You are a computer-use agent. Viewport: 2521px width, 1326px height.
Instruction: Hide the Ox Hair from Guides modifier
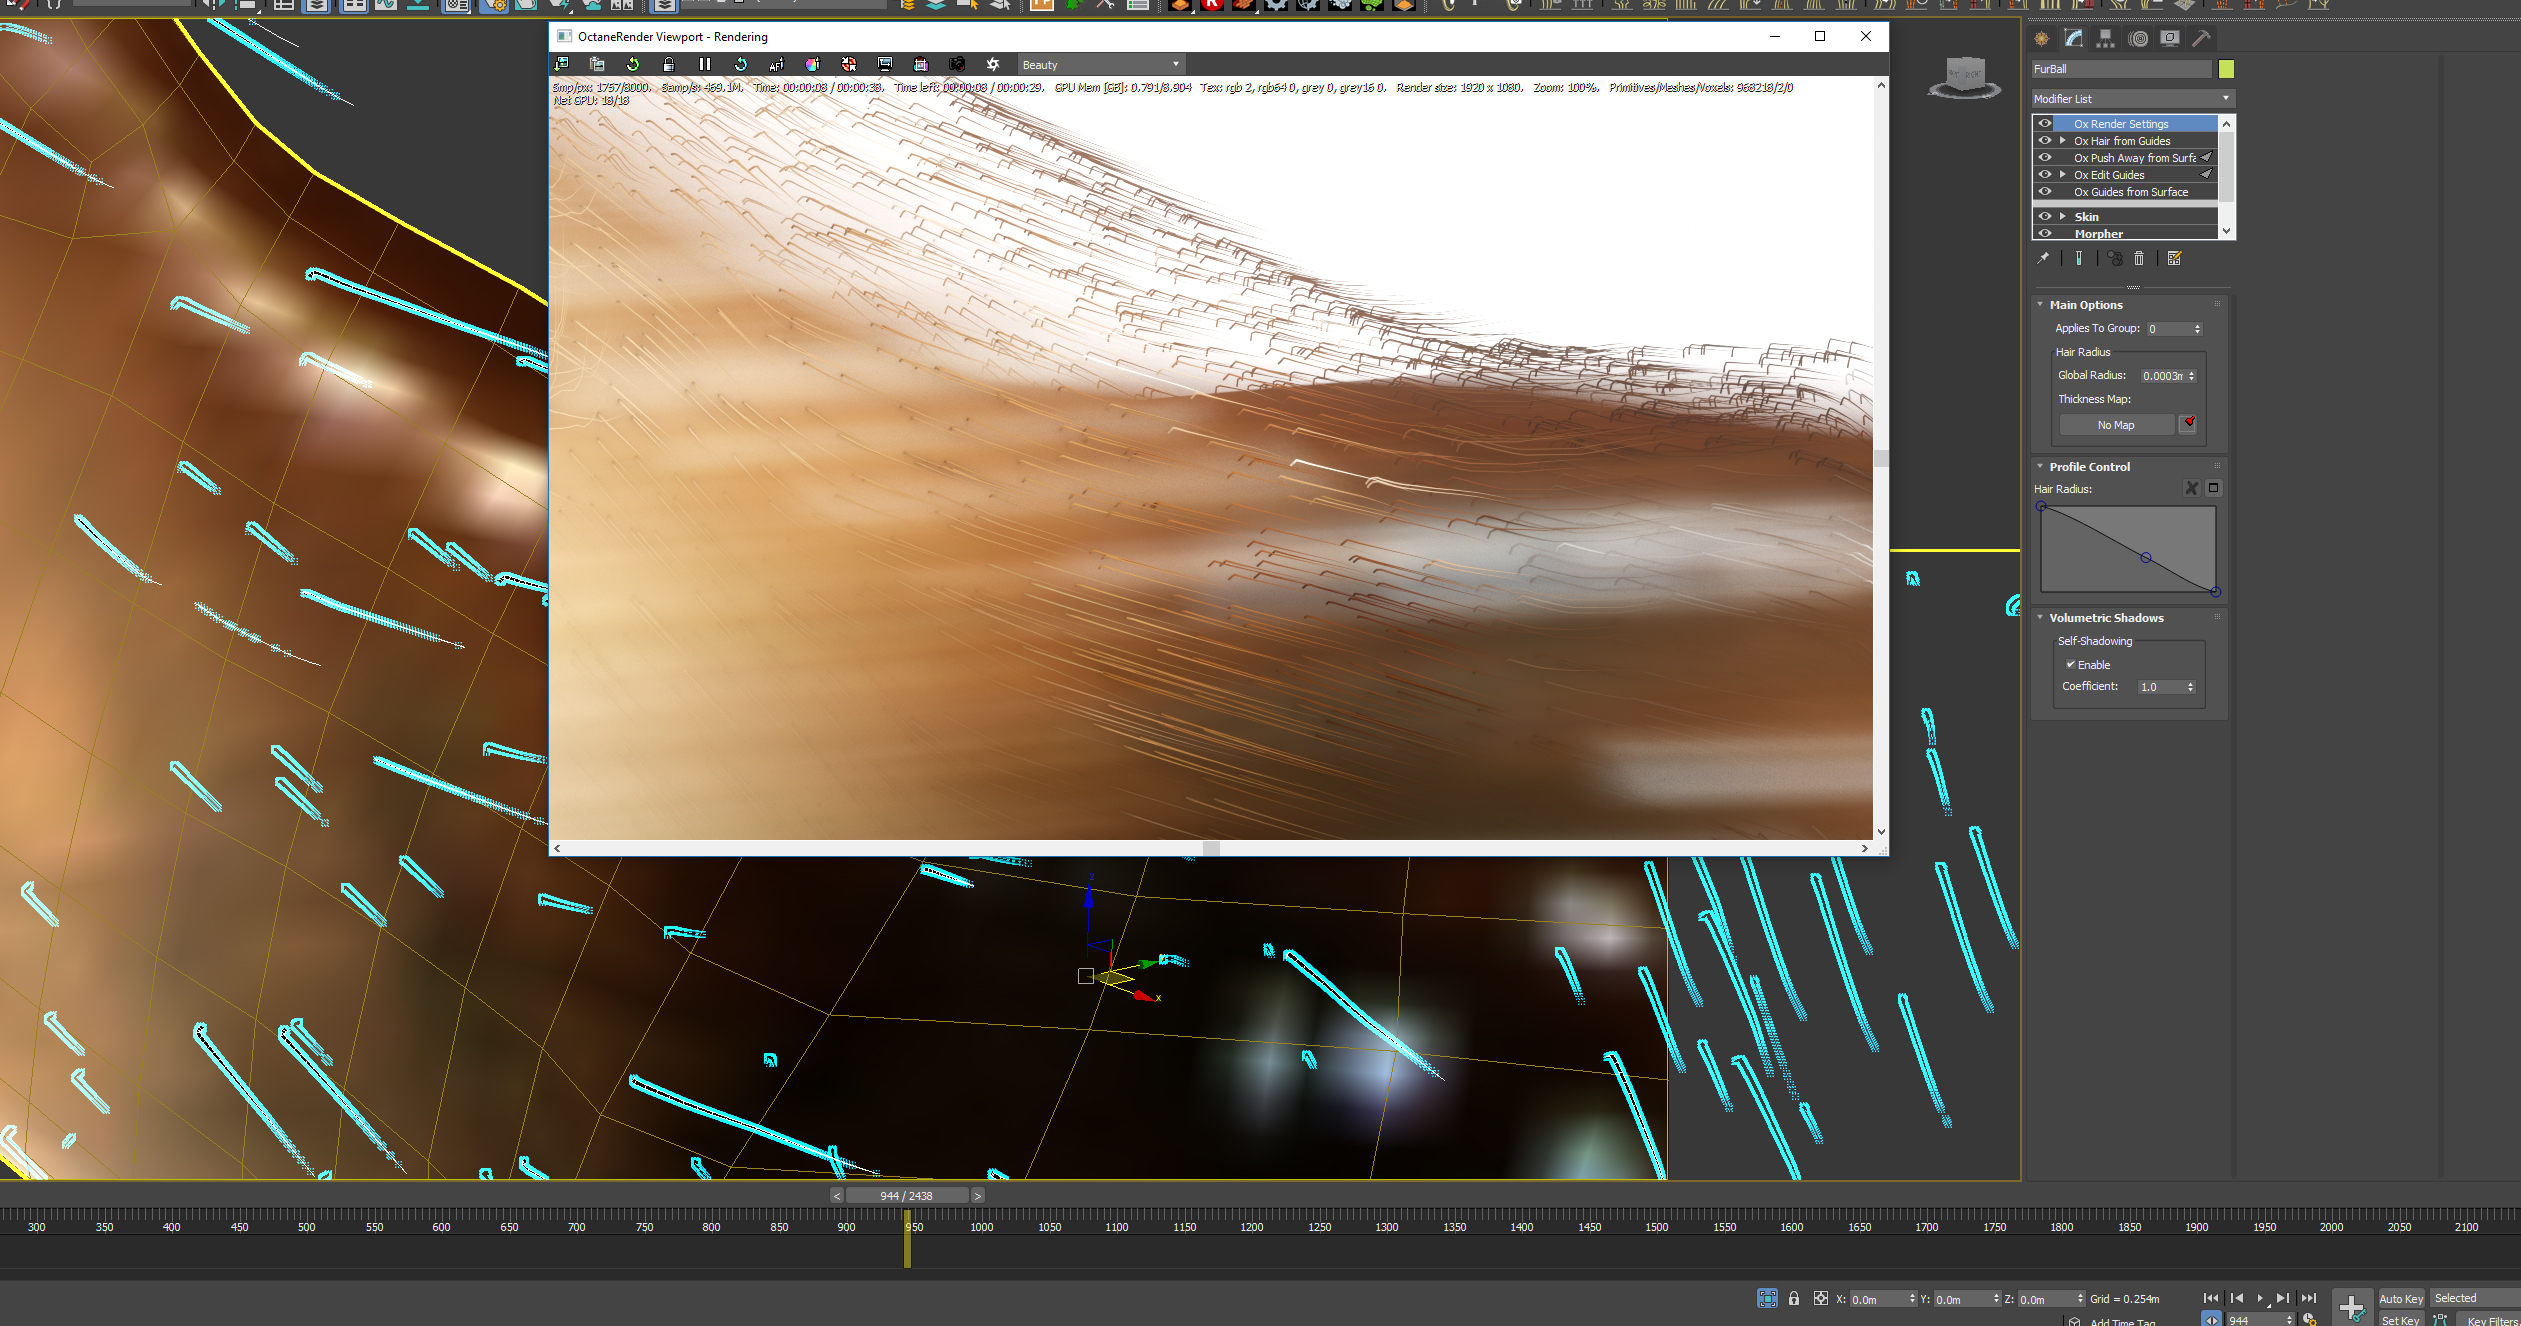pyautogui.click(x=2045, y=141)
